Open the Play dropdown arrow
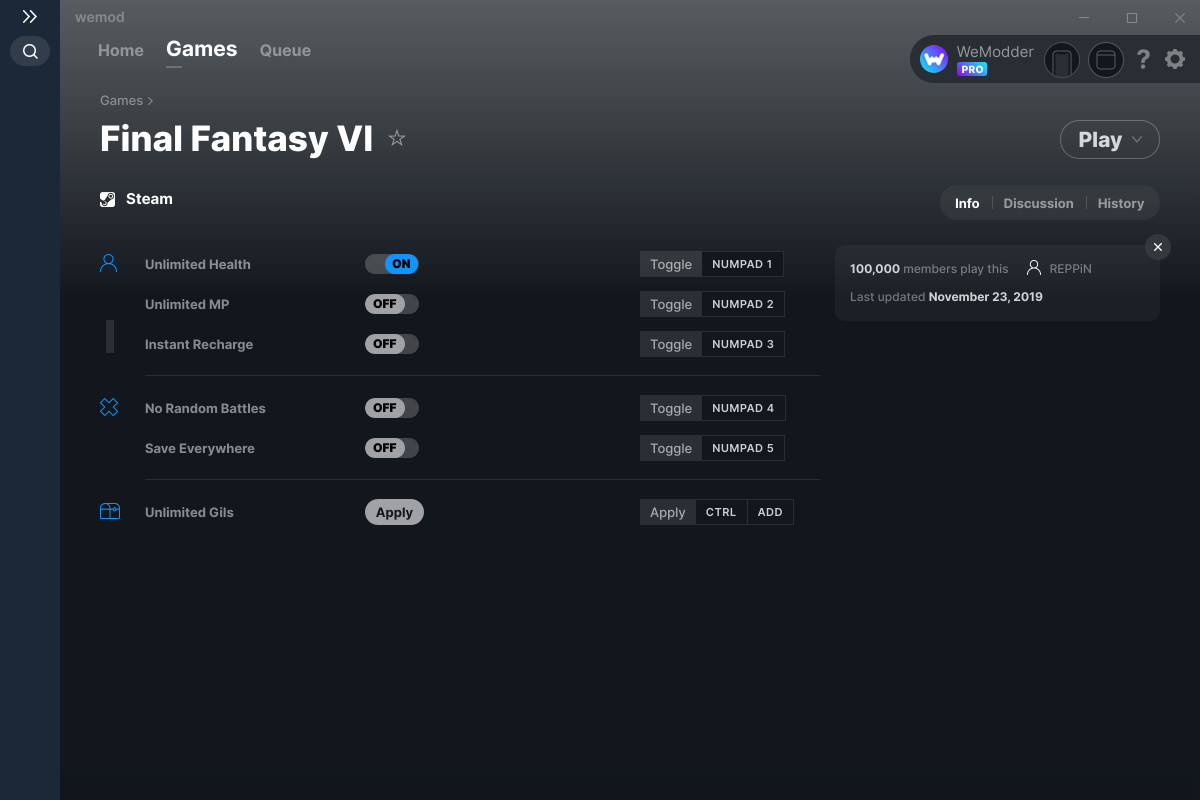This screenshot has height=800, width=1200. (x=1137, y=140)
